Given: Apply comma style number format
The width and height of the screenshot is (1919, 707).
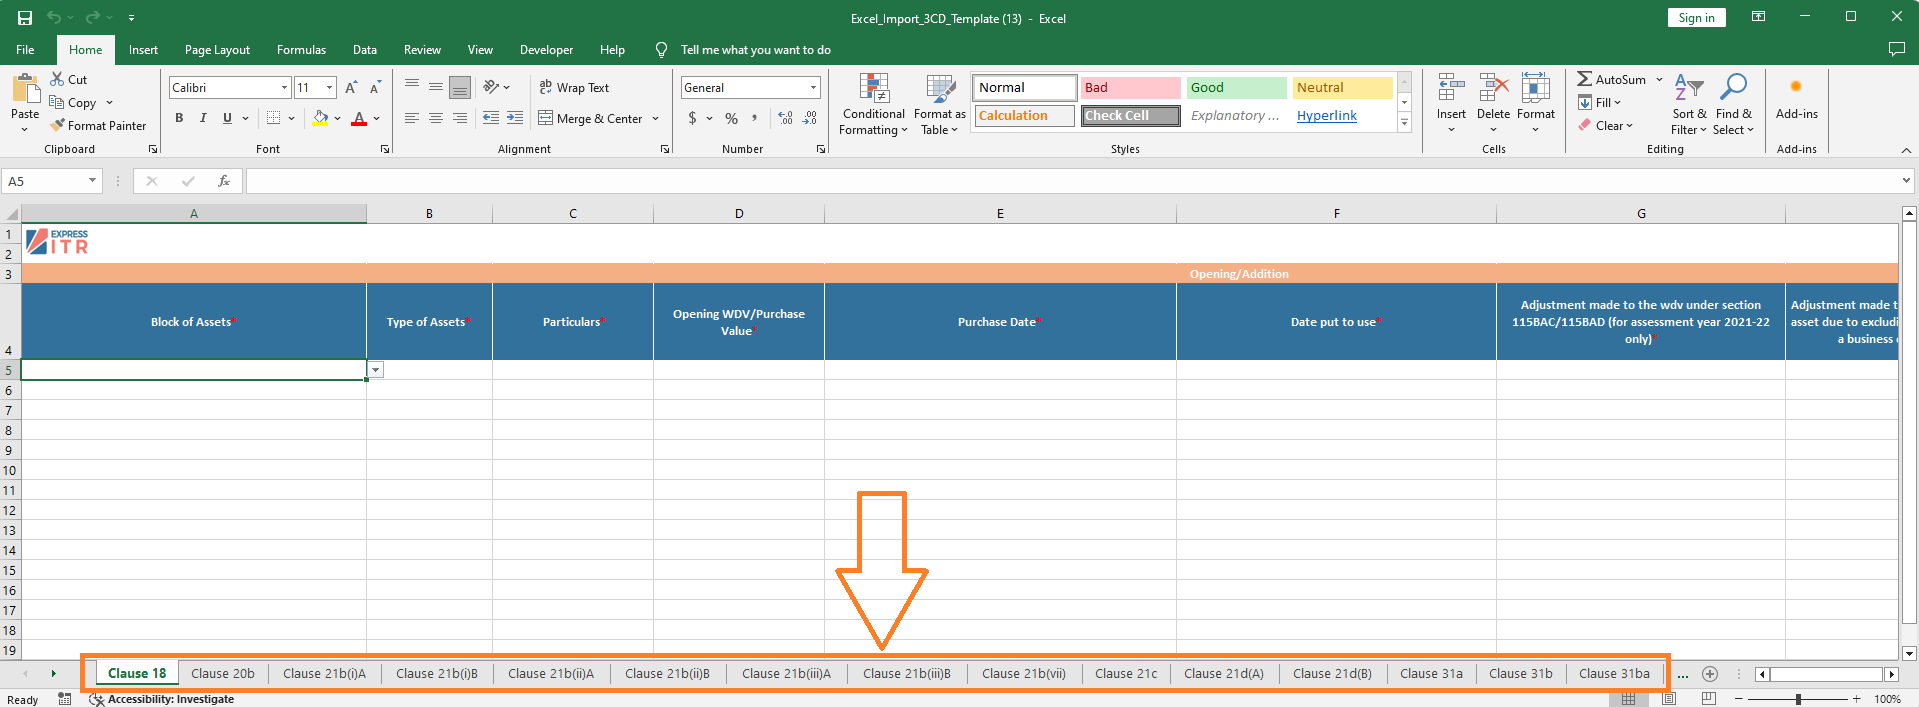Looking at the screenshot, I should (x=755, y=118).
